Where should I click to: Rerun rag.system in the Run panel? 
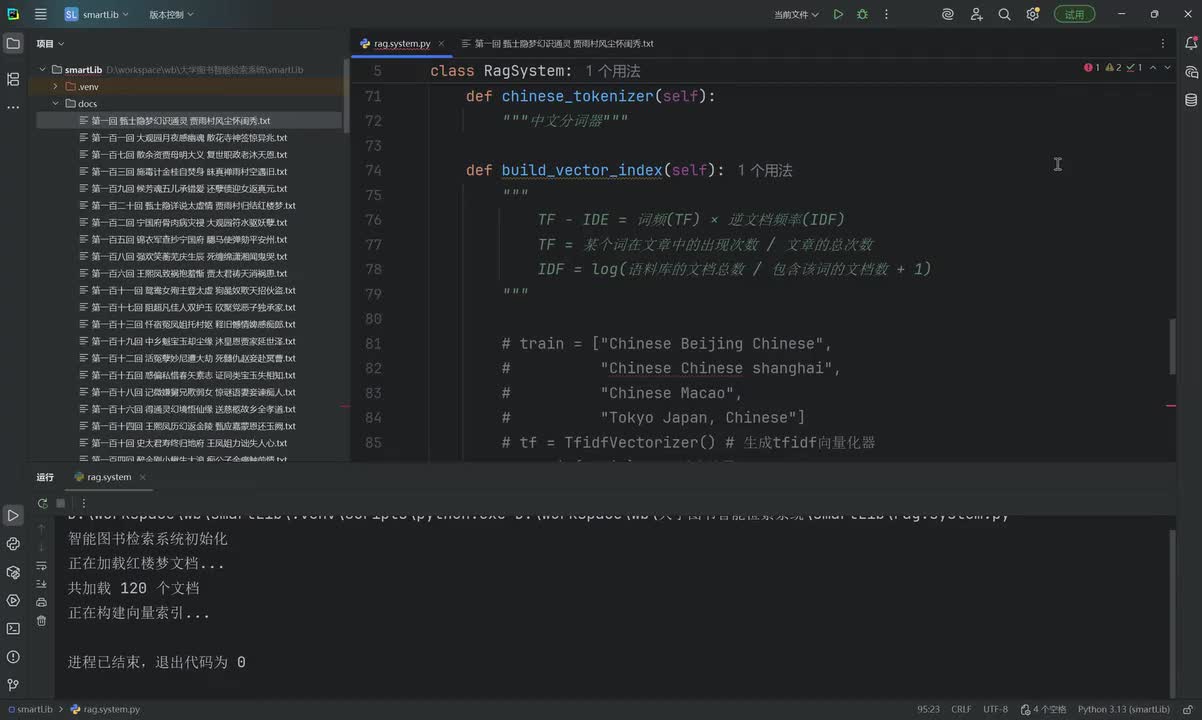42,503
